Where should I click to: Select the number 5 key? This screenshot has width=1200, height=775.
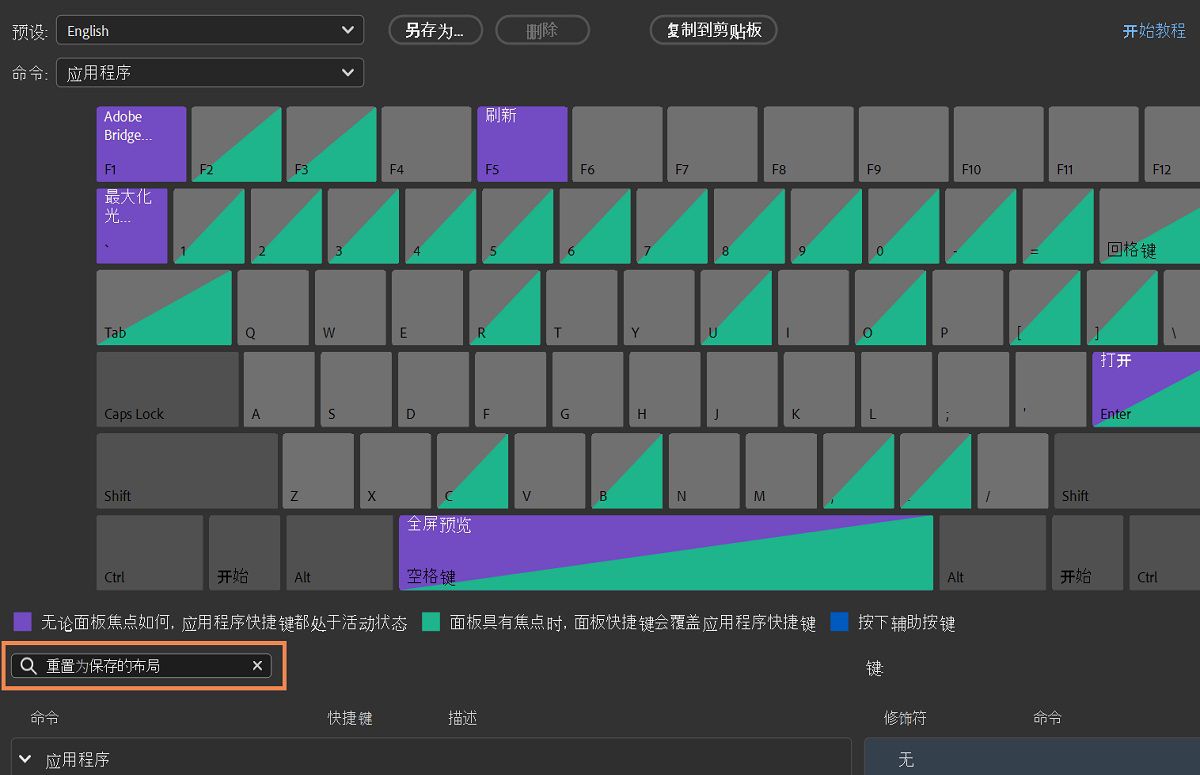517,226
